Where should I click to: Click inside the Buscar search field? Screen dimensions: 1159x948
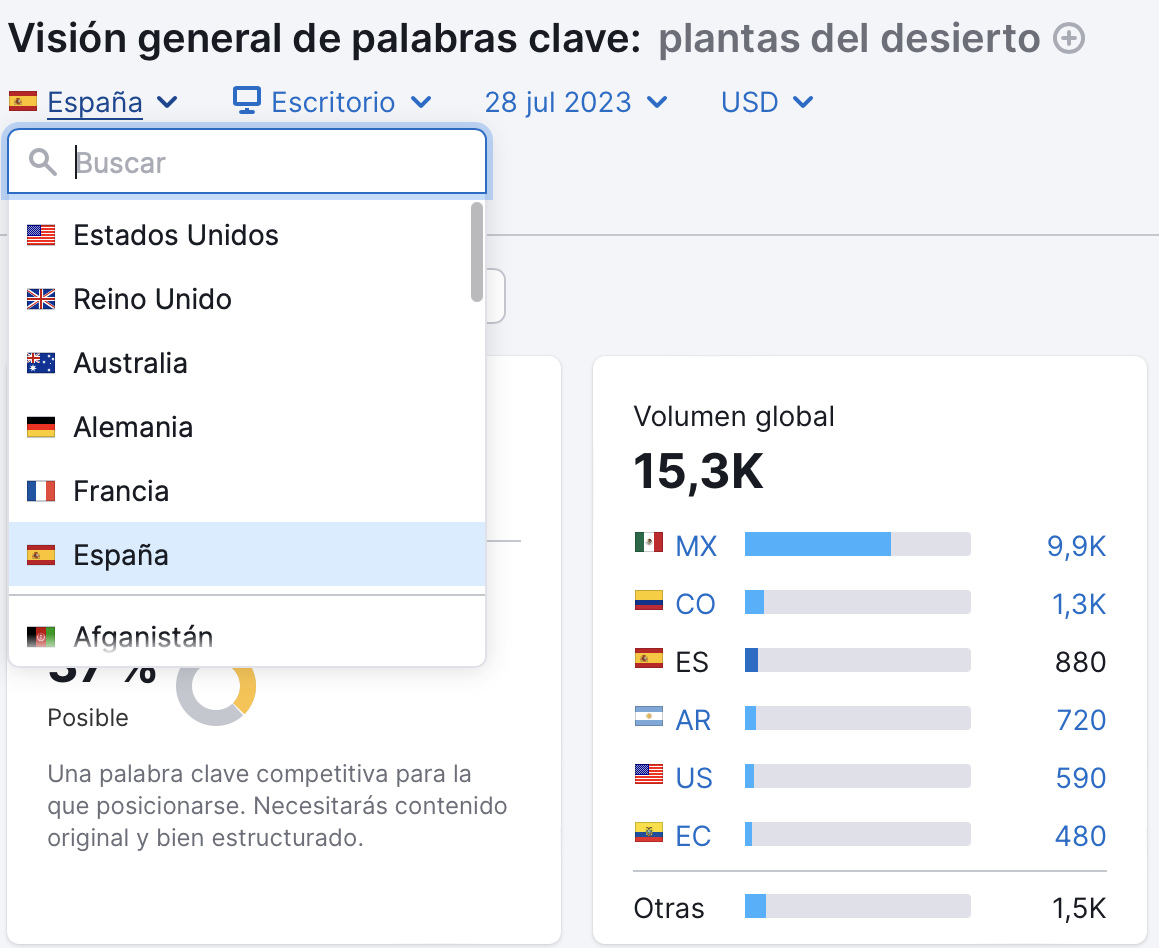point(250,162)
